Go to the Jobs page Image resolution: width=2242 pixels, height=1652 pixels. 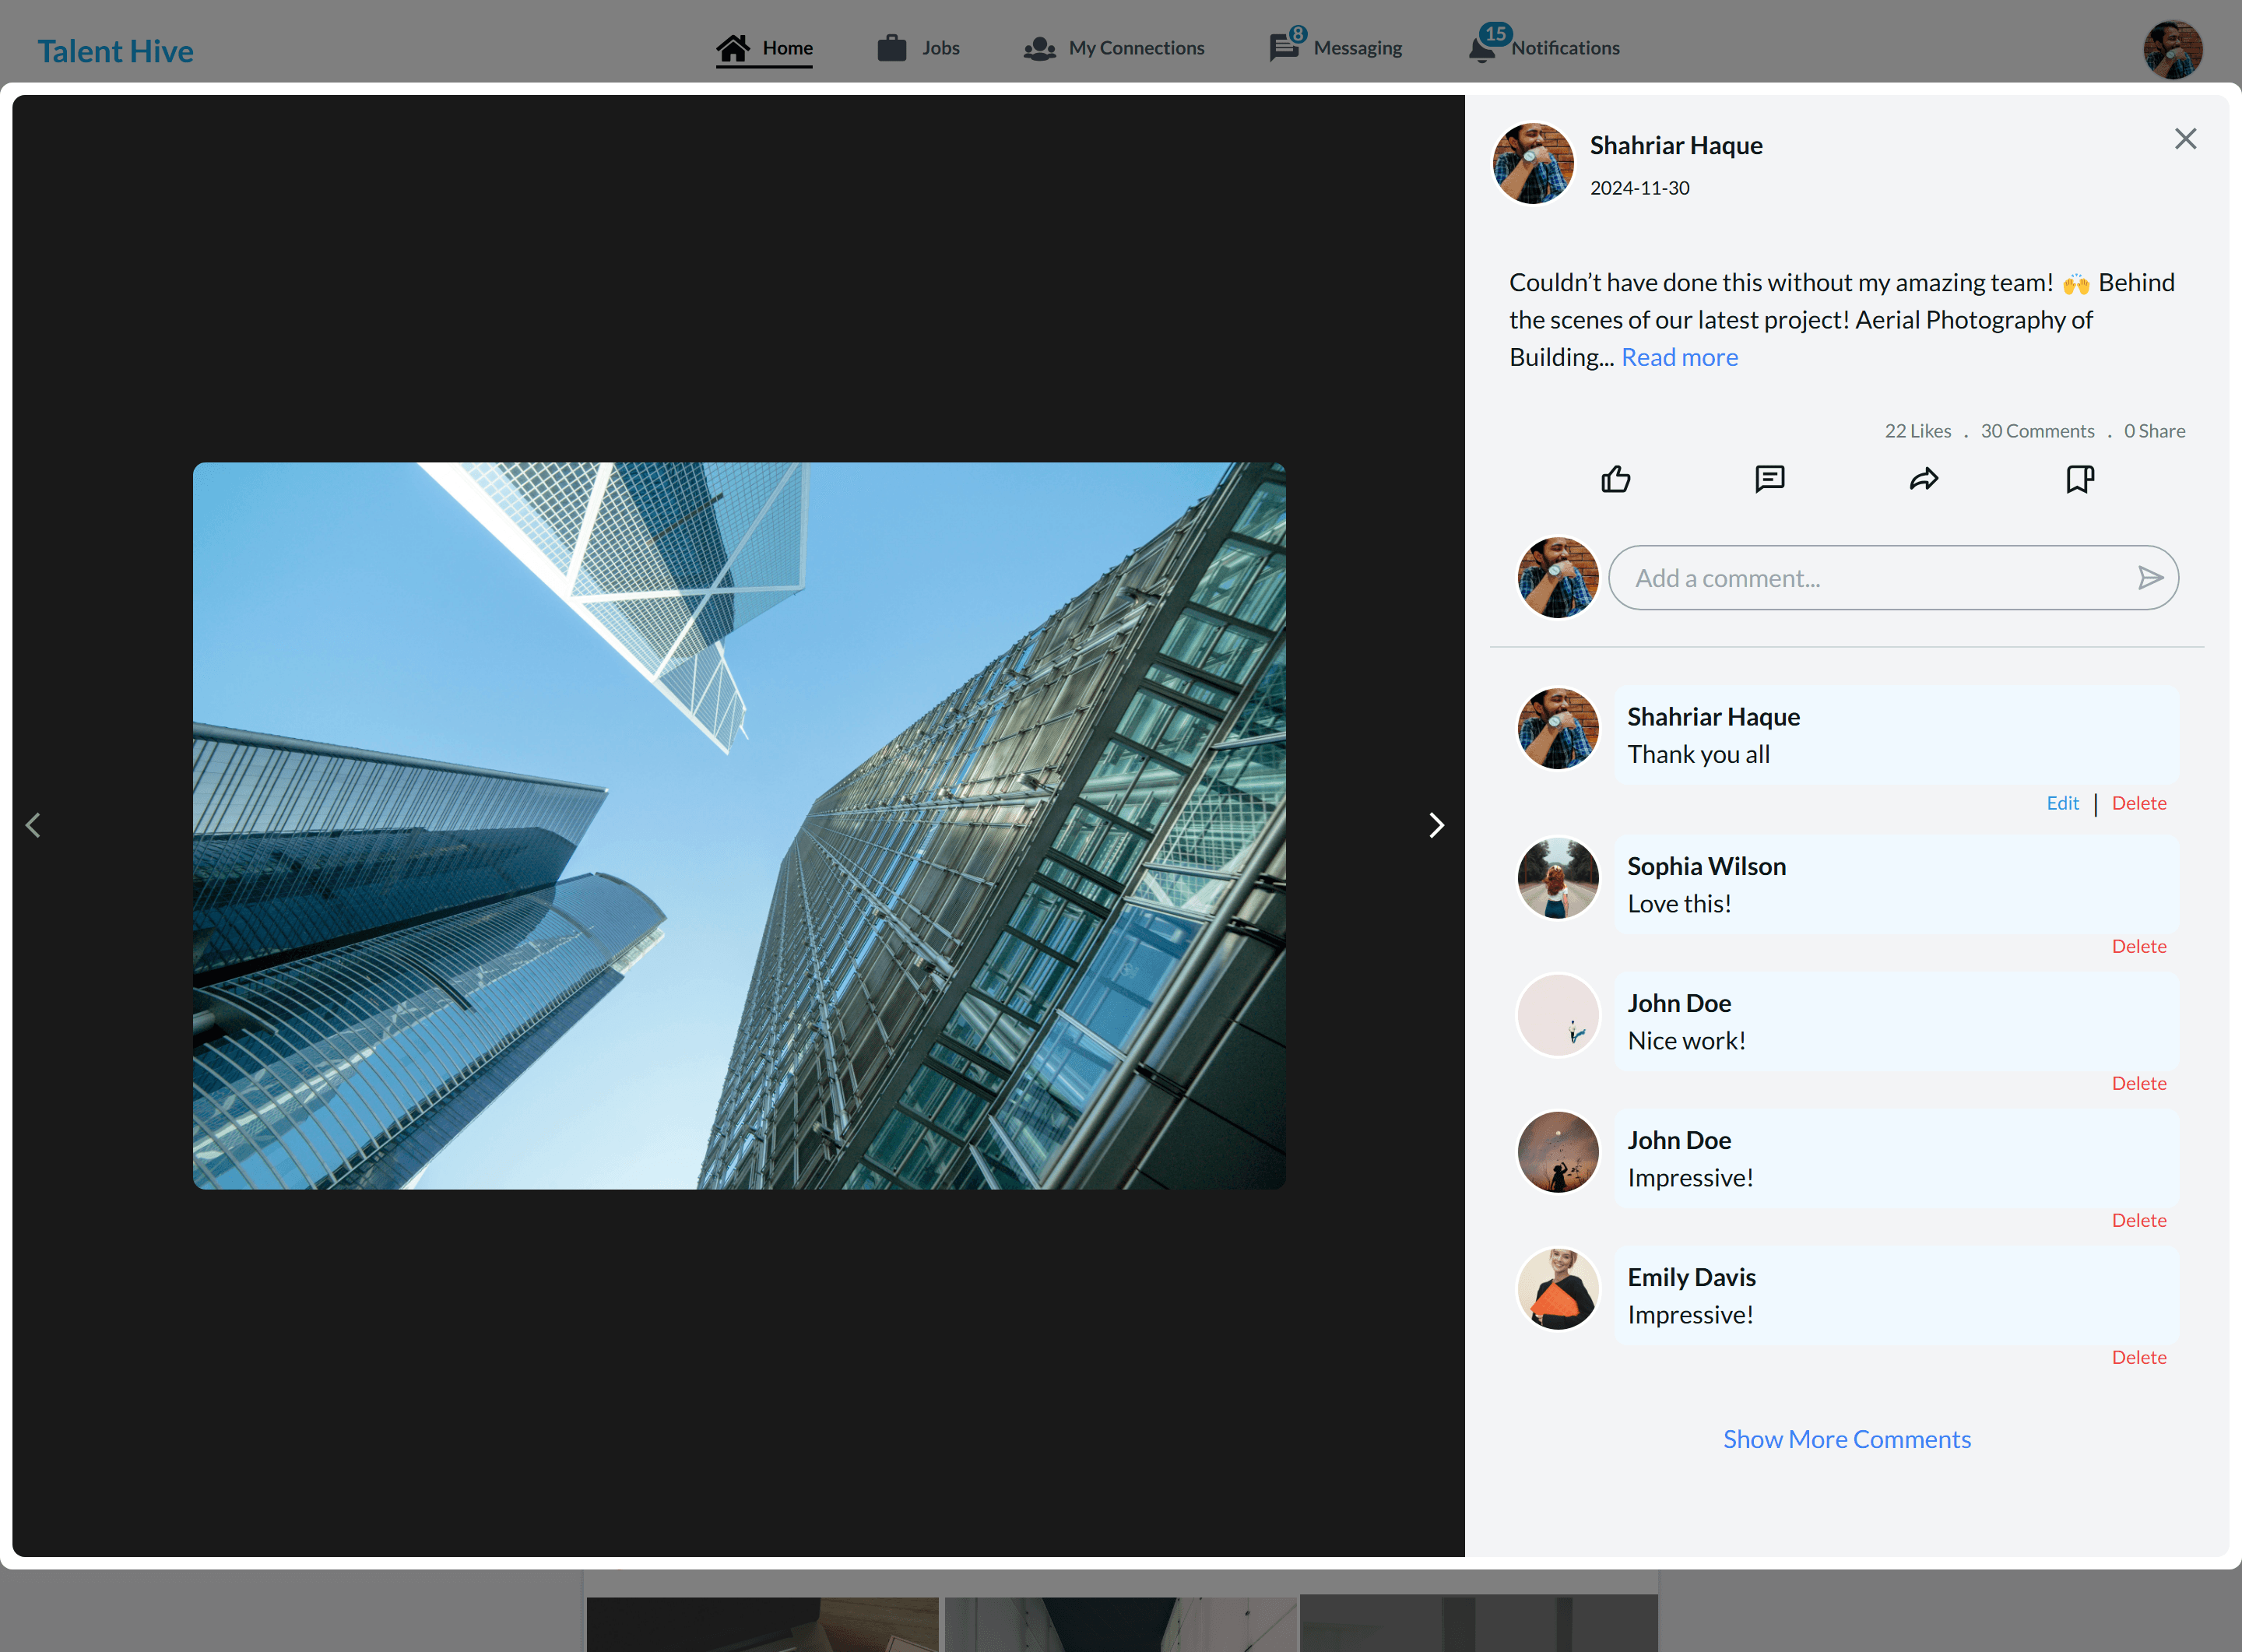(918, 48)
